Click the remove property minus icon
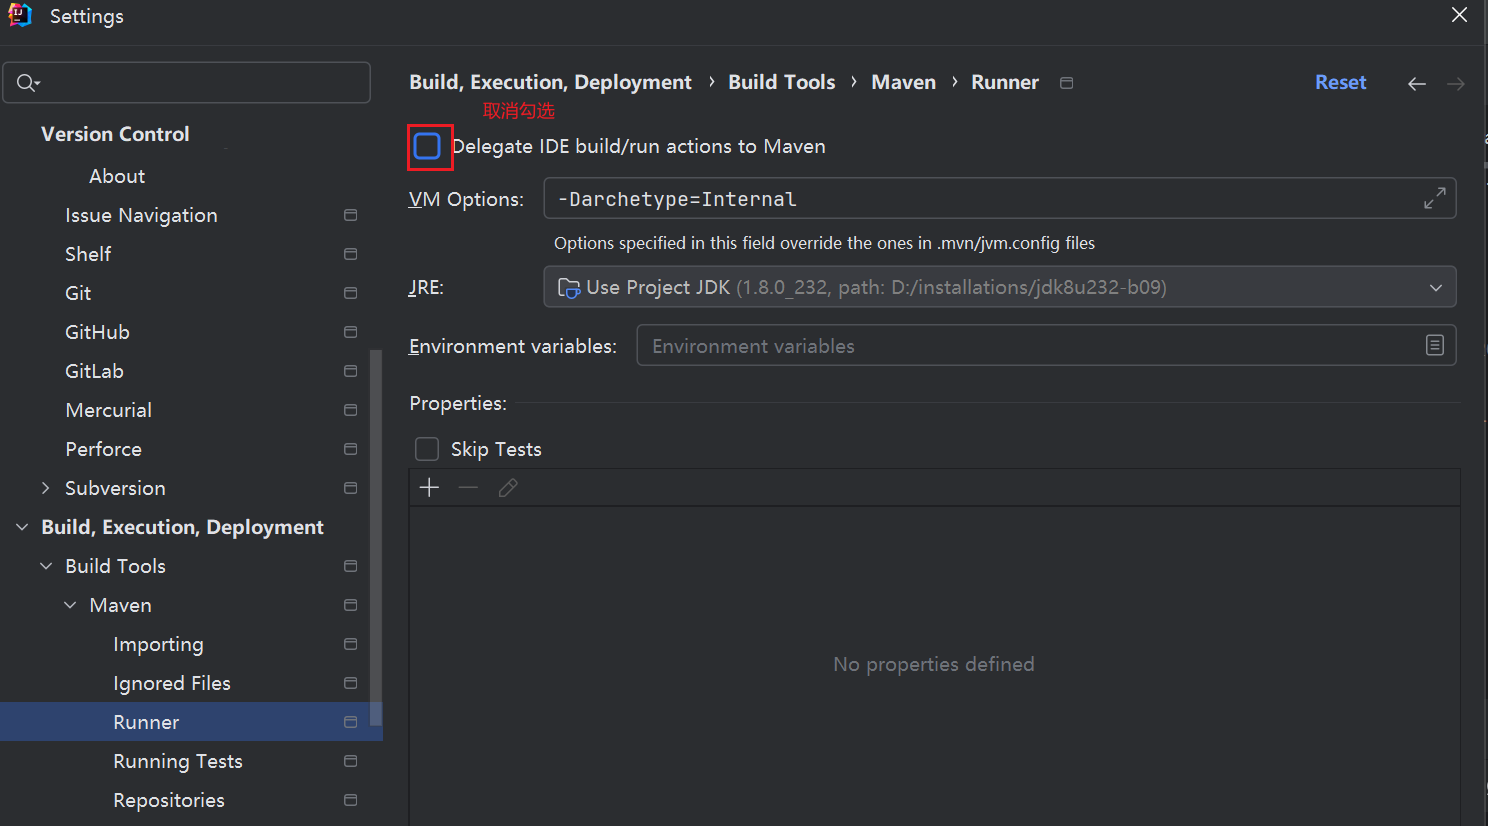Image resolution: width=1488 pixels, height=826 pixels. pos(468,488)
